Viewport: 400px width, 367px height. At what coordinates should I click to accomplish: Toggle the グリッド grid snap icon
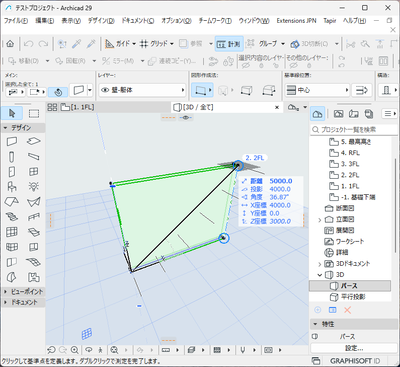144,44
